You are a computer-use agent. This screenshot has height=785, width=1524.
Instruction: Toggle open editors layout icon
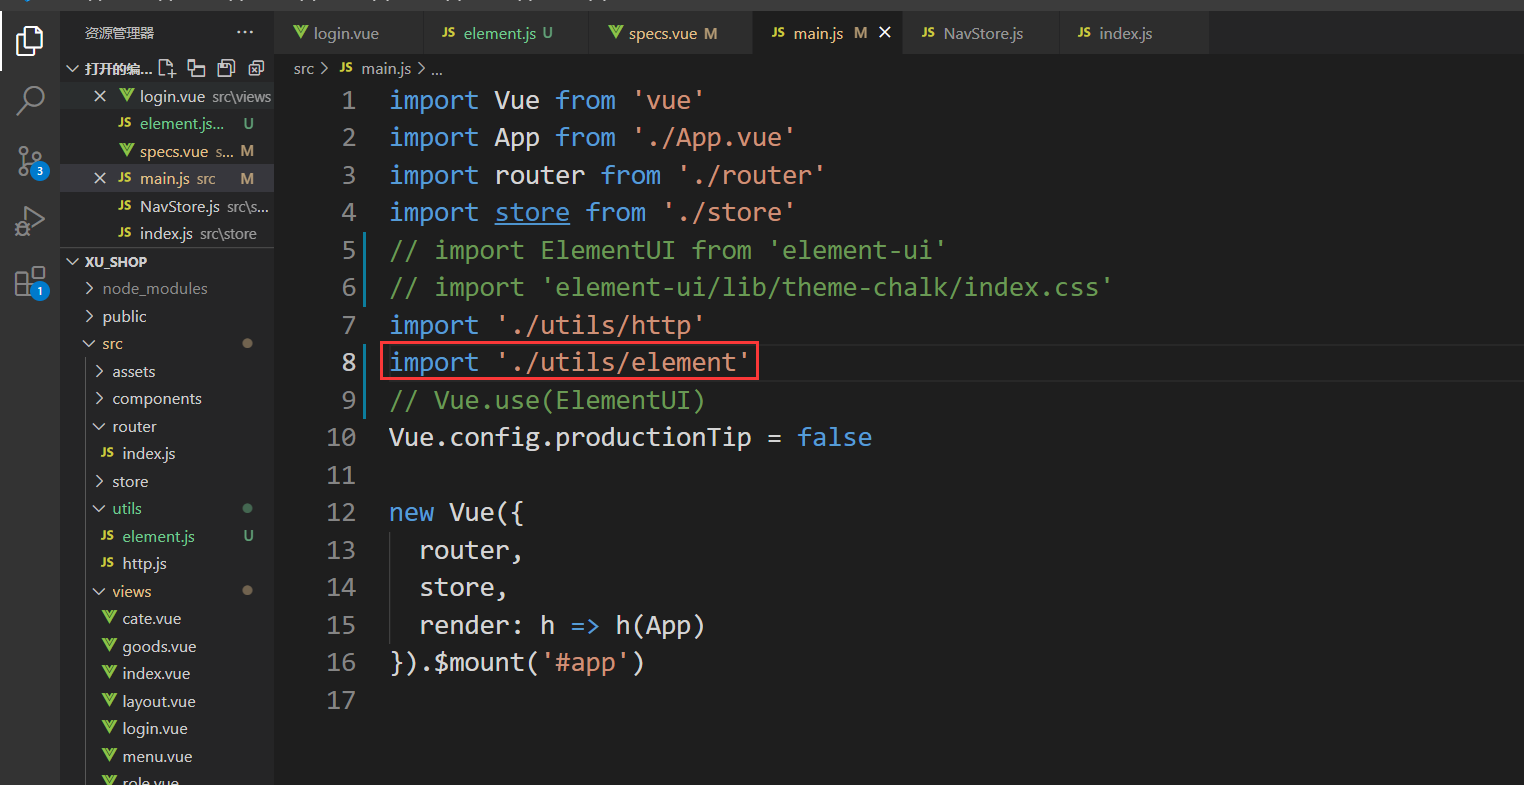[x=197, y=68]
